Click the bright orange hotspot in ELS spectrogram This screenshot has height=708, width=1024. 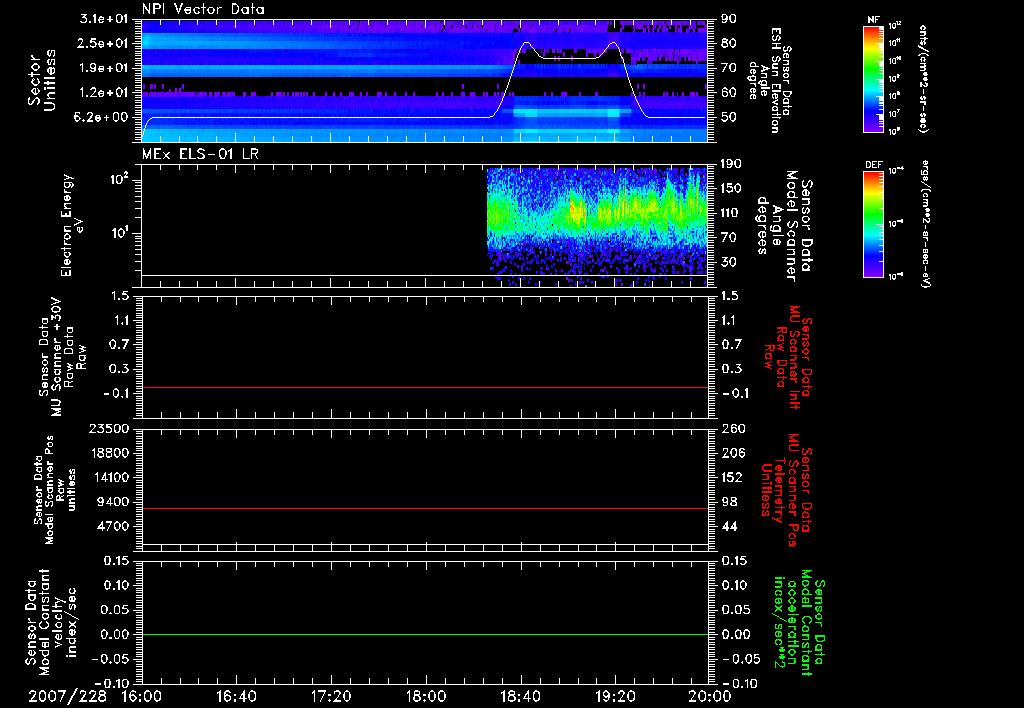click(576, 210)
